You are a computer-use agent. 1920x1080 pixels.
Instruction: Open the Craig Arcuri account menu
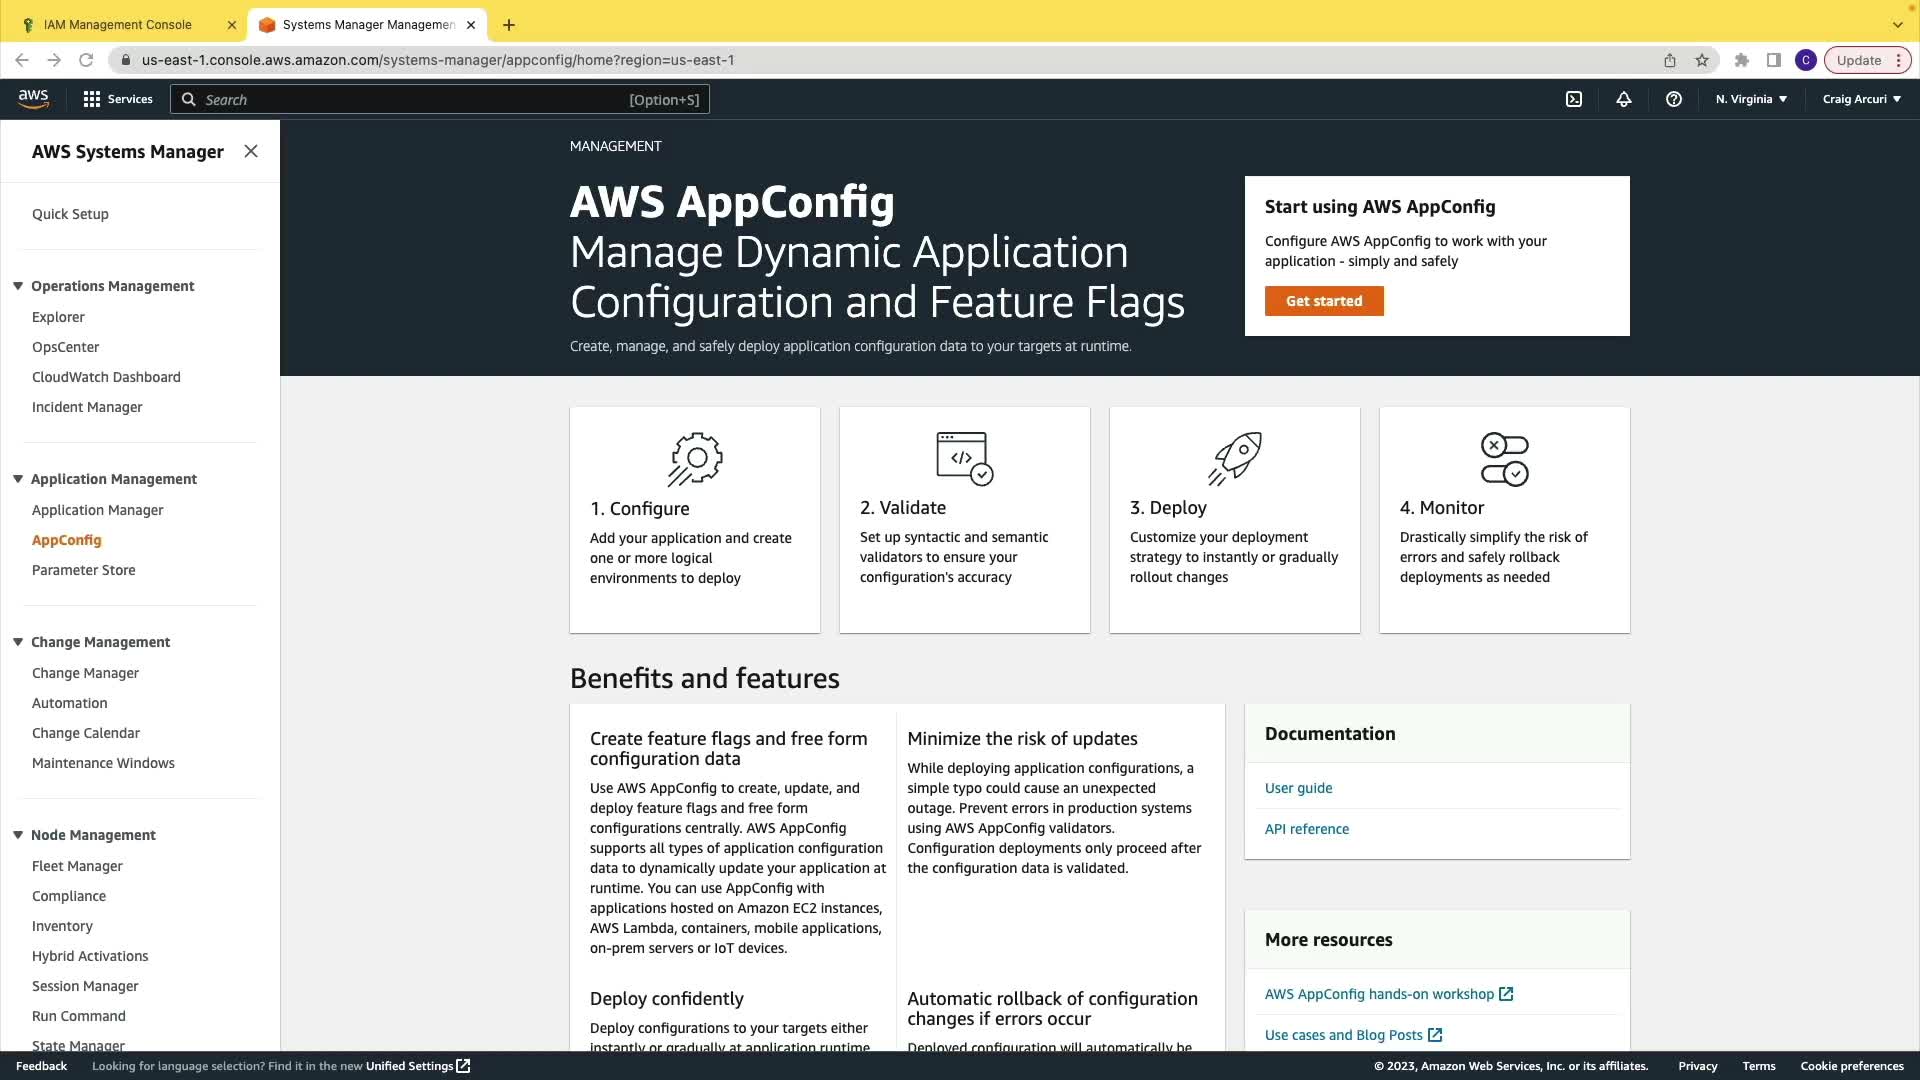1861,99
